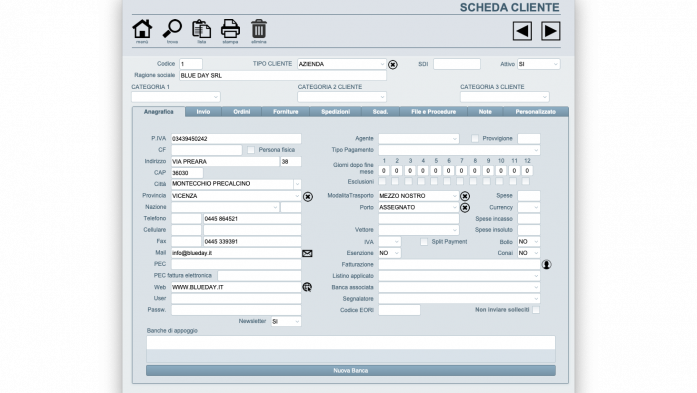Open the TIPO CLIENTE dropdown
Image resolution: width=697 pixels, height=393 pixels.
341,64
